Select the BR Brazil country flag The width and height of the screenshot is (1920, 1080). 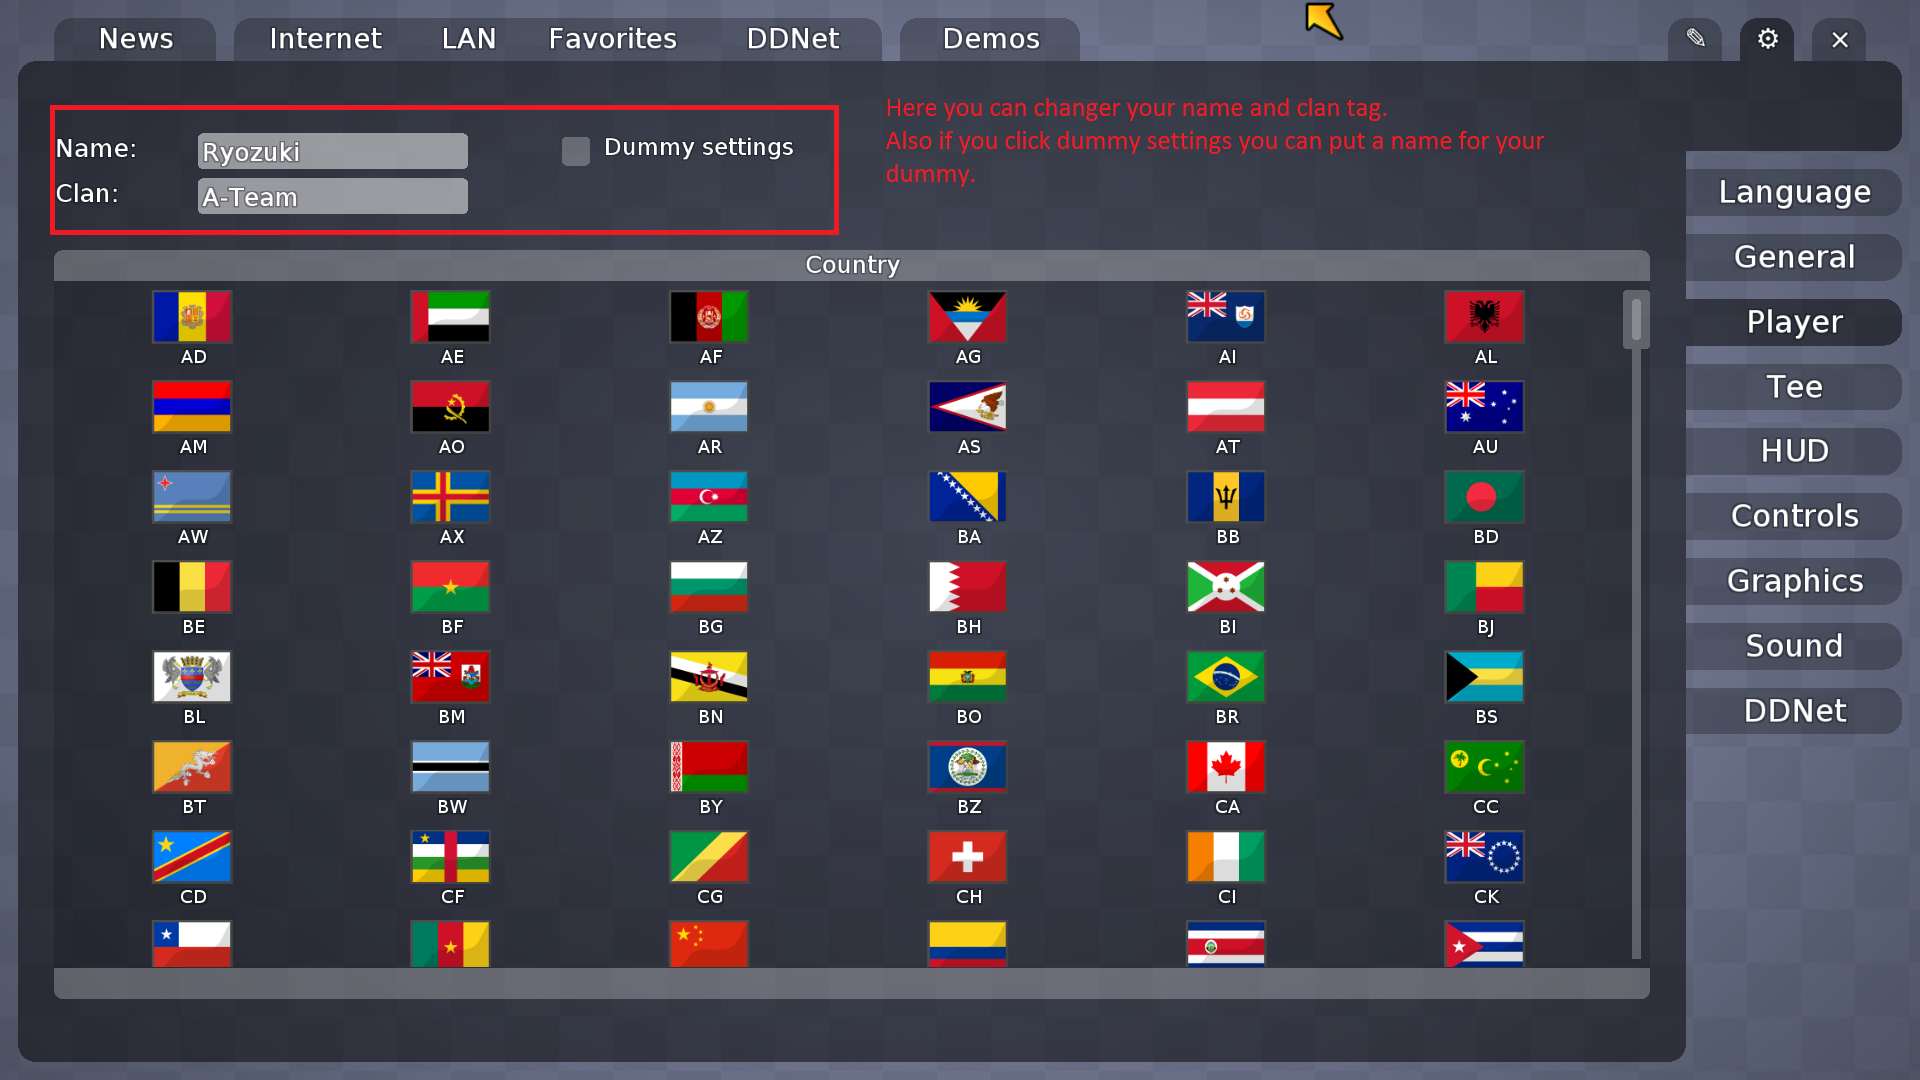1225,676
